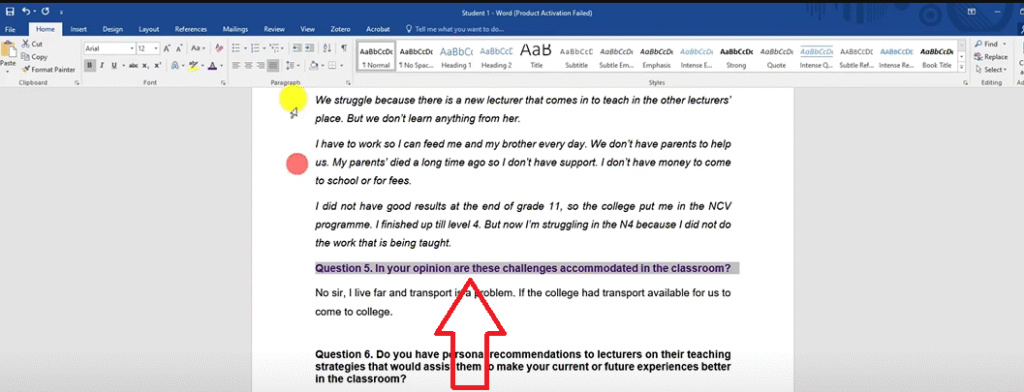Increase the paragraph indent
Screen dimensions: 1024x392
click(x=310, y=48)
